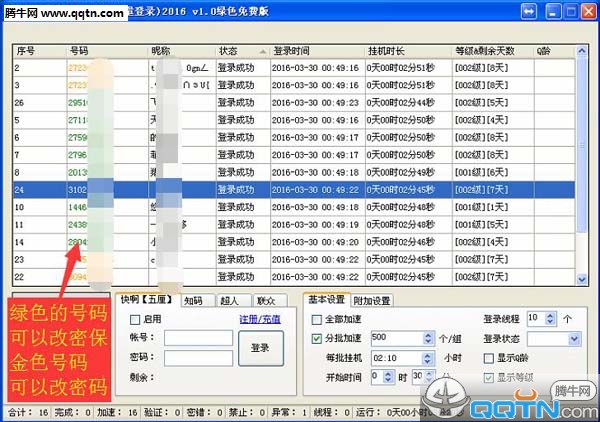Focus the 密码 input field
This screenshot has height=422, width=600.
[x=197, y=357]
